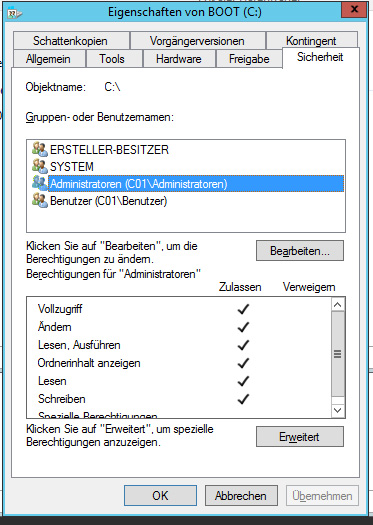Click the permissions scrollbar thumb
Image resolution: width=373 pixels, height=525 pixels.
click(338, 354)
